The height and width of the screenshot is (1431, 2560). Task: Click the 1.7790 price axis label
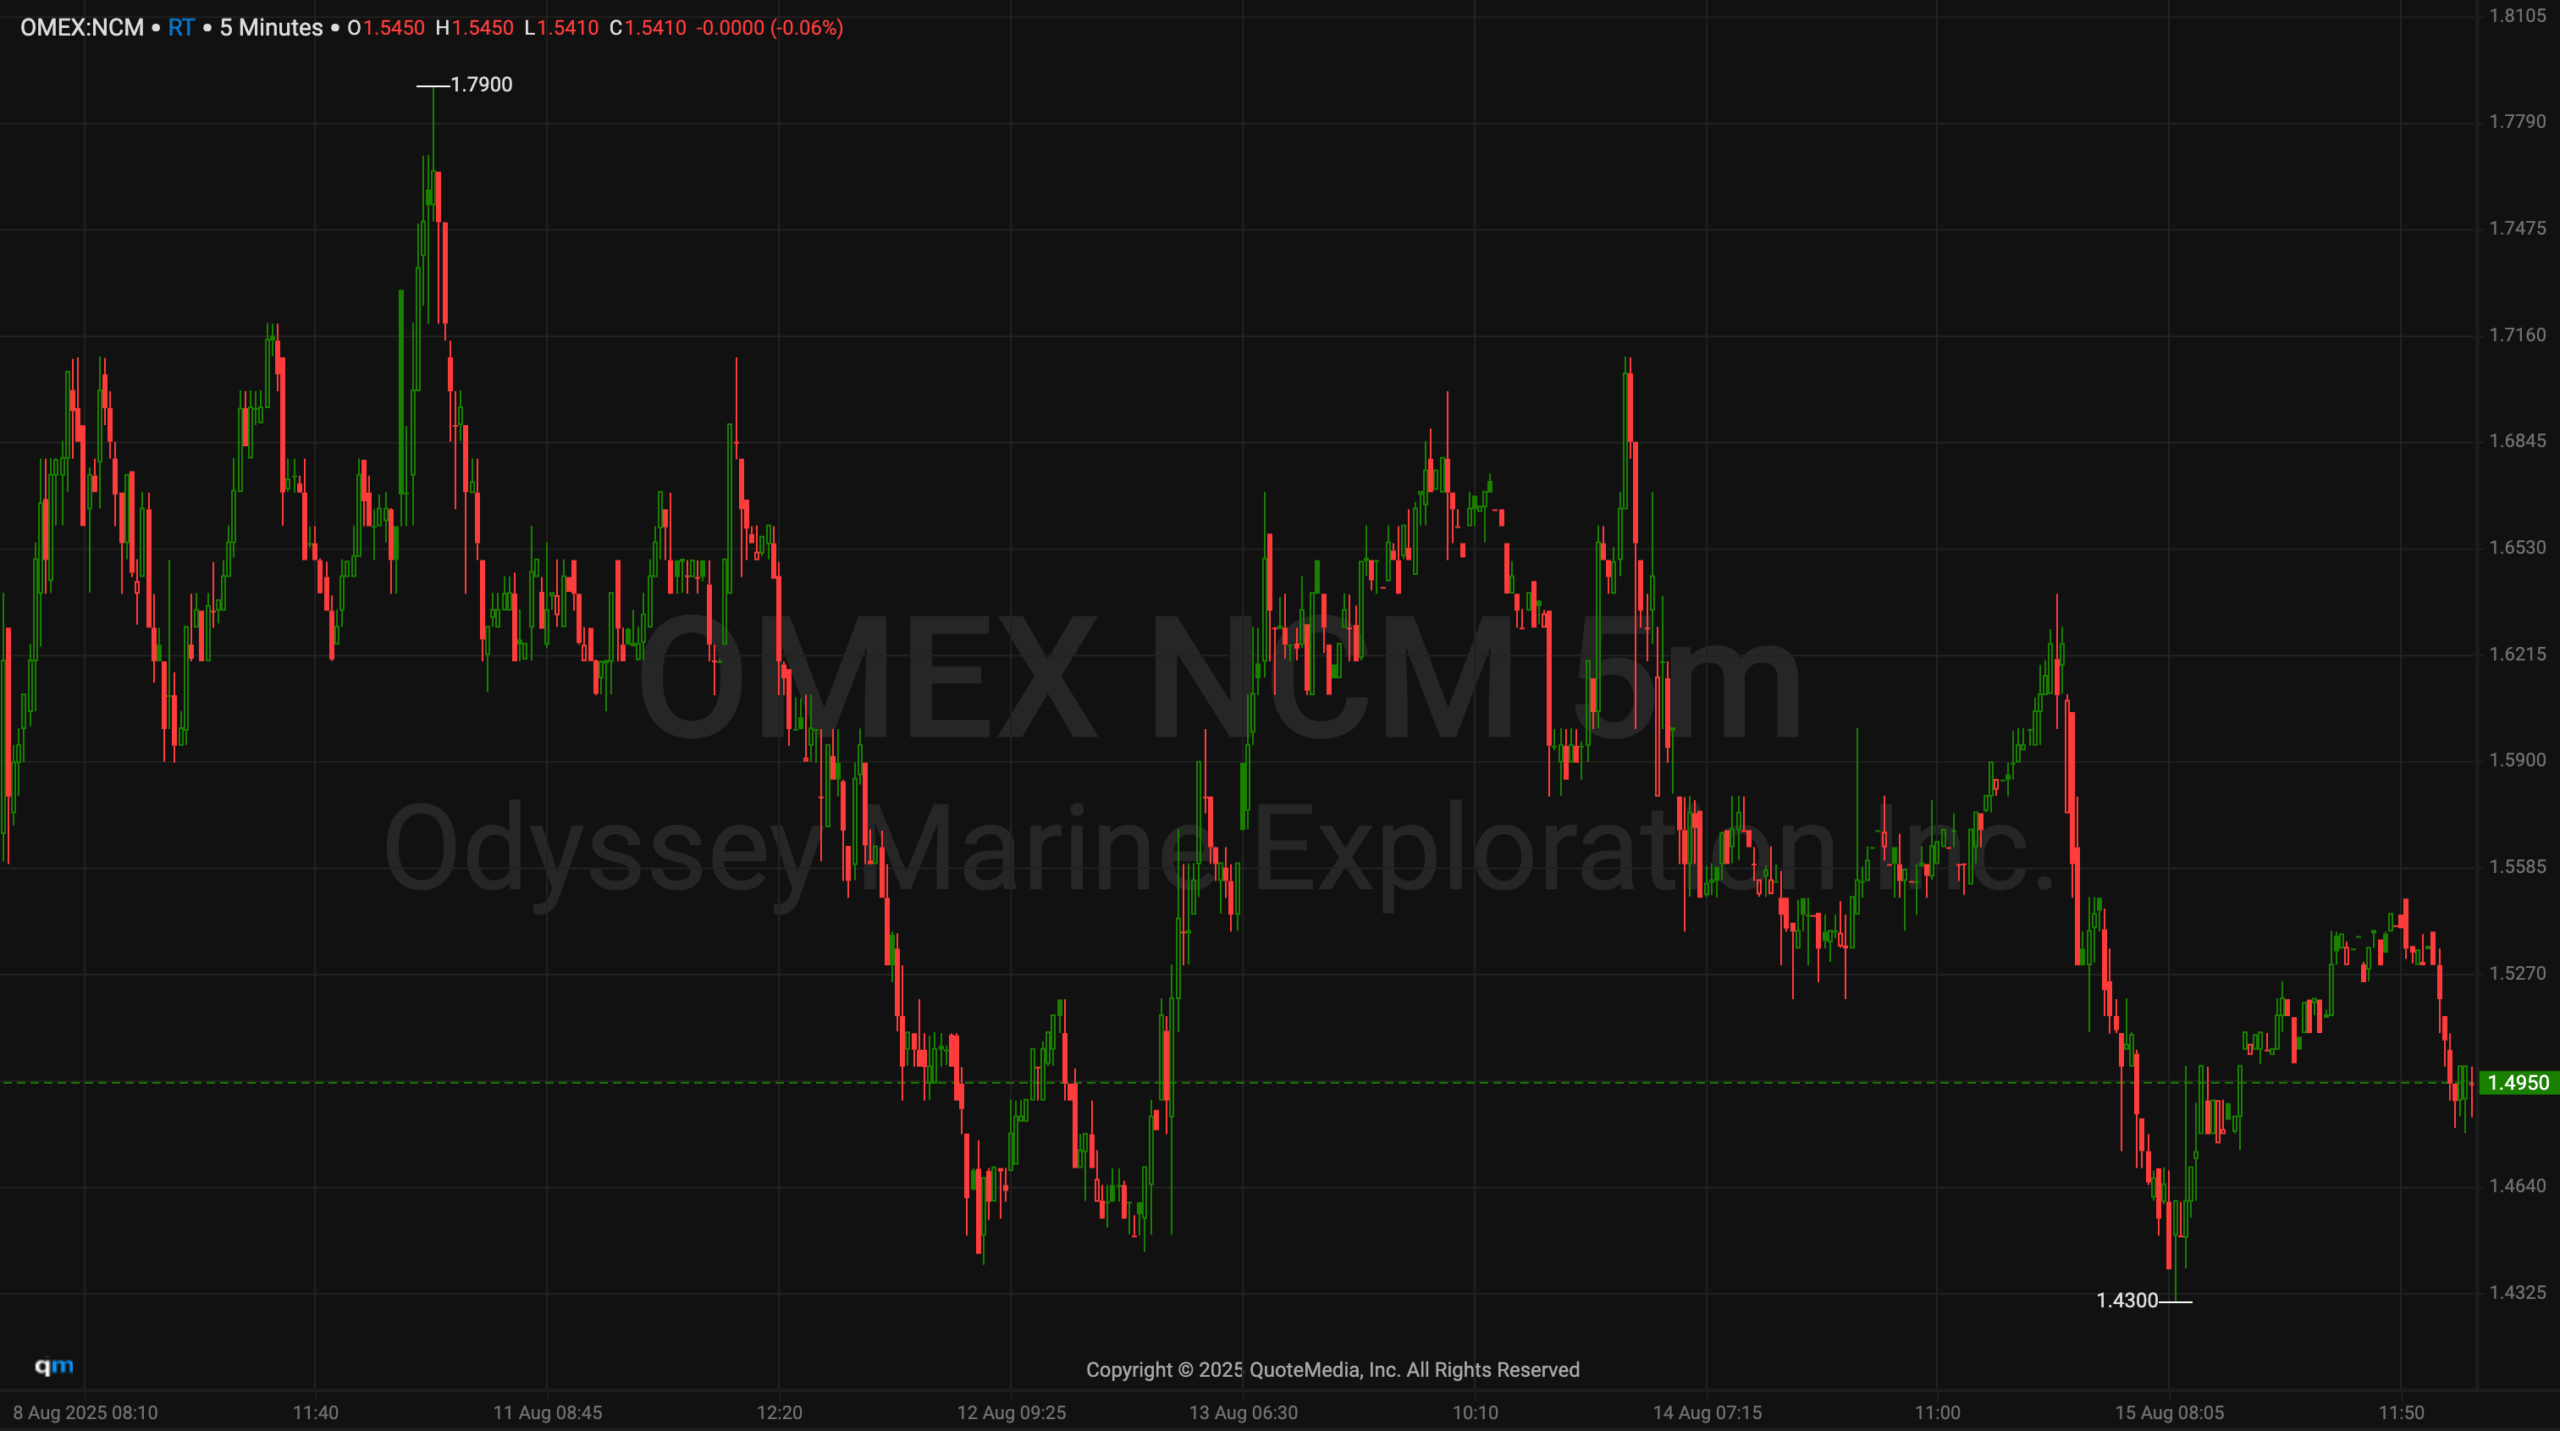[x=2517, y=122]
